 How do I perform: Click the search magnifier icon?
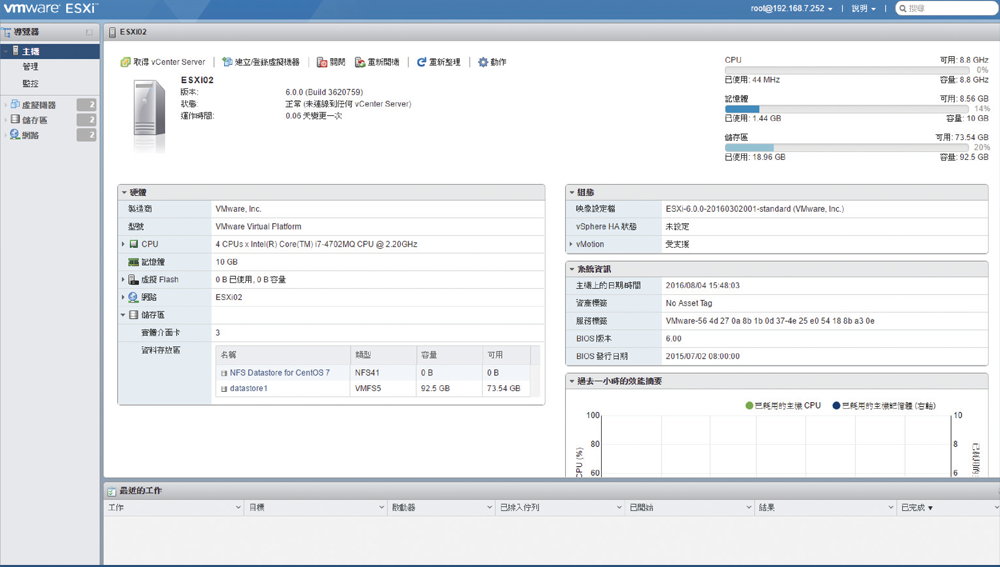click(902, 8)
